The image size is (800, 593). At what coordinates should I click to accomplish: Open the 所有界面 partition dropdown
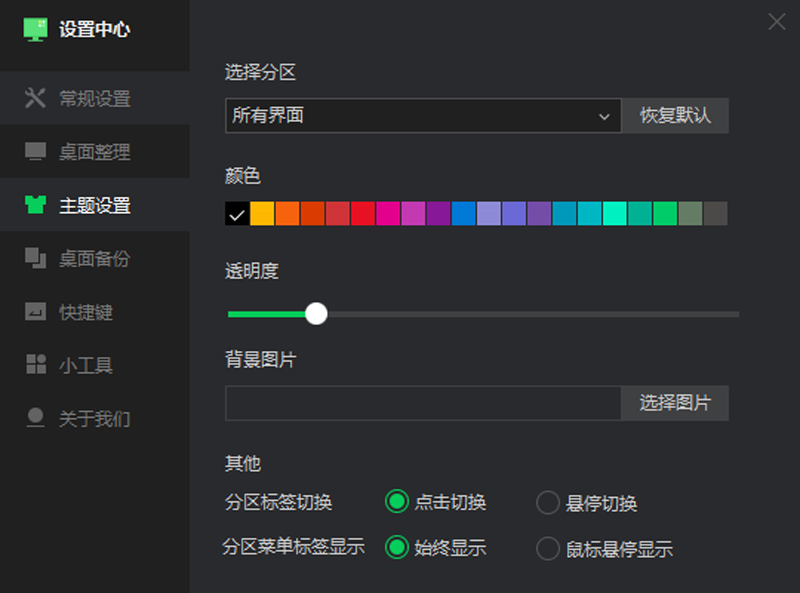[x=423, y=116]
